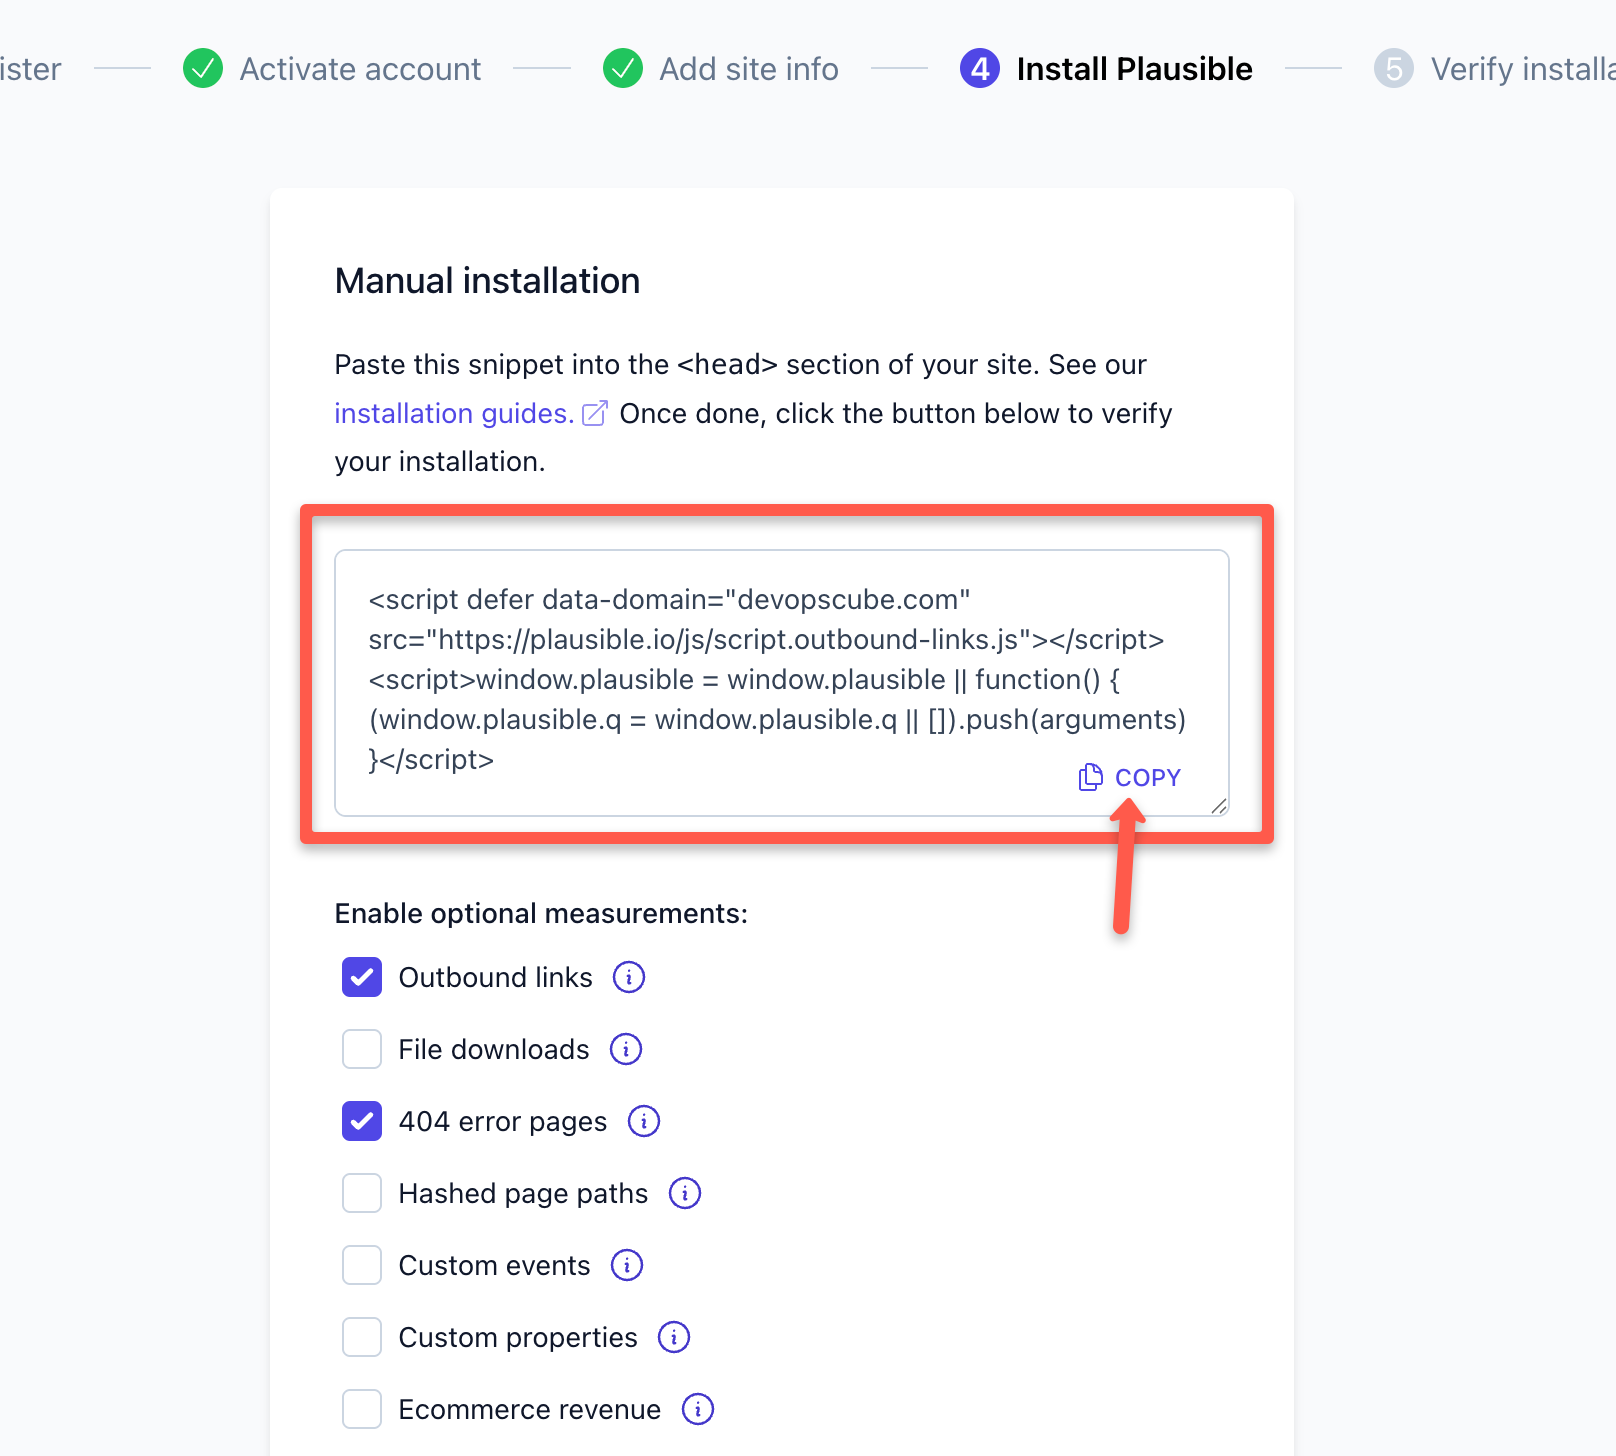
Task: Open the installation guides link
Action: 452,412
